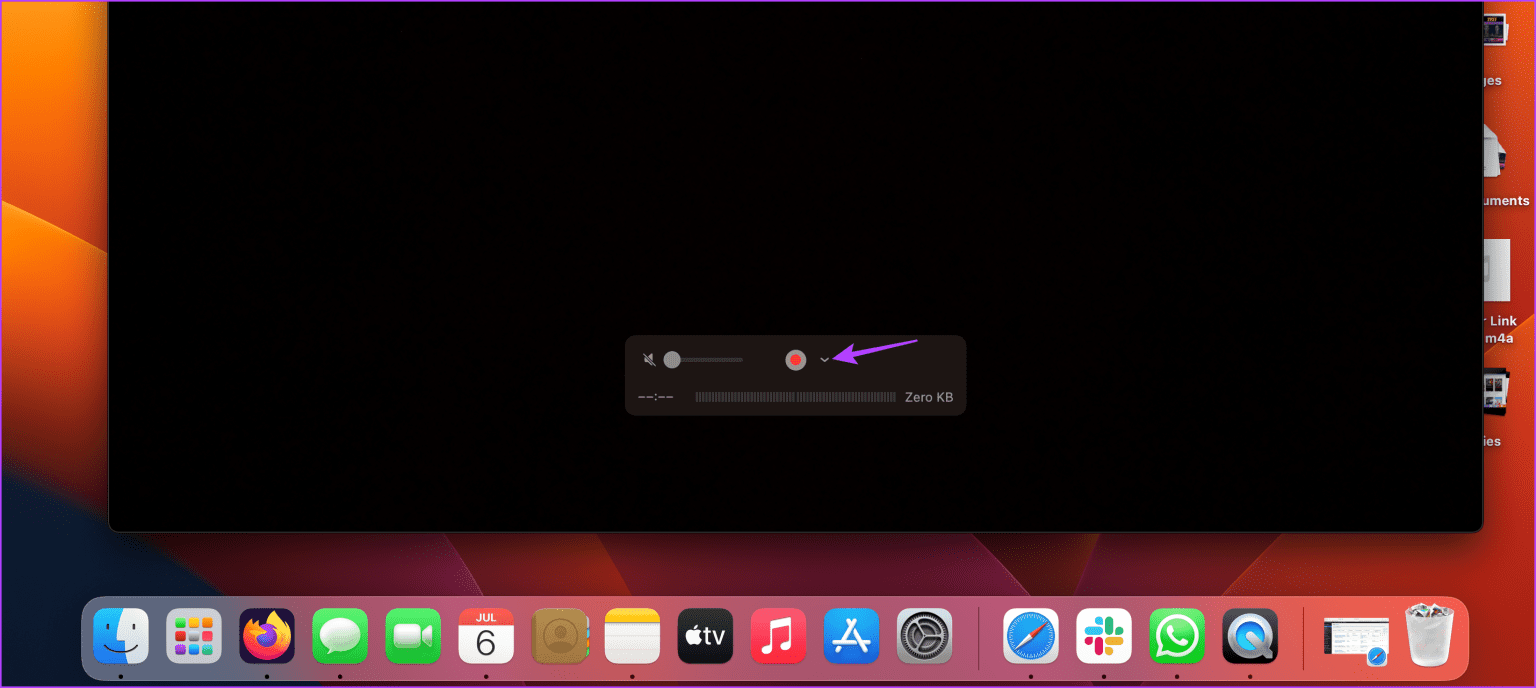Toggle the muted speaker icon

point(649,360)
